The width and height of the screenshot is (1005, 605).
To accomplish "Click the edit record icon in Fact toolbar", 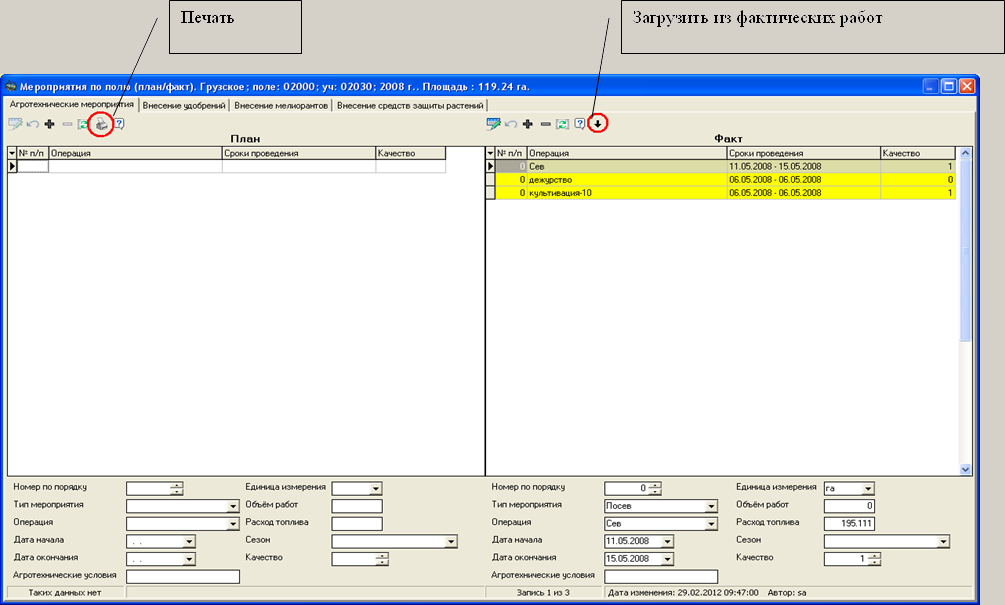I will click(493, 124).
